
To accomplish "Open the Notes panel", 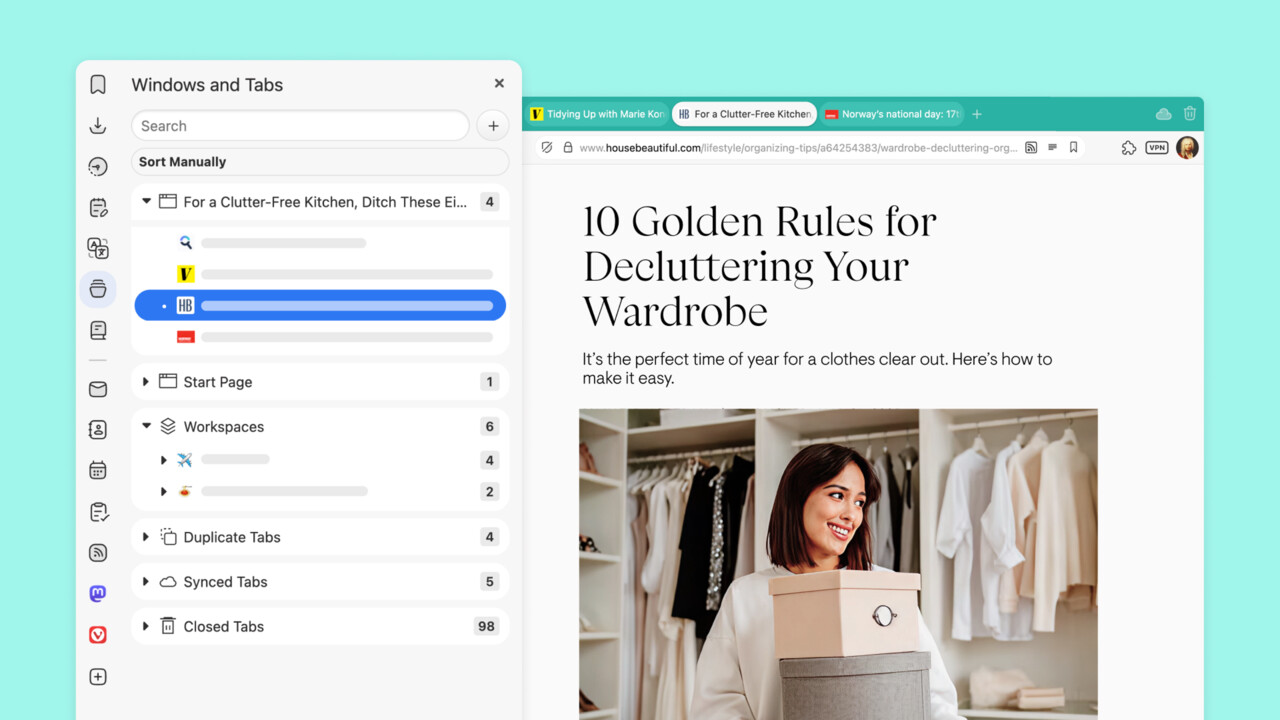I will coord(97,207).
